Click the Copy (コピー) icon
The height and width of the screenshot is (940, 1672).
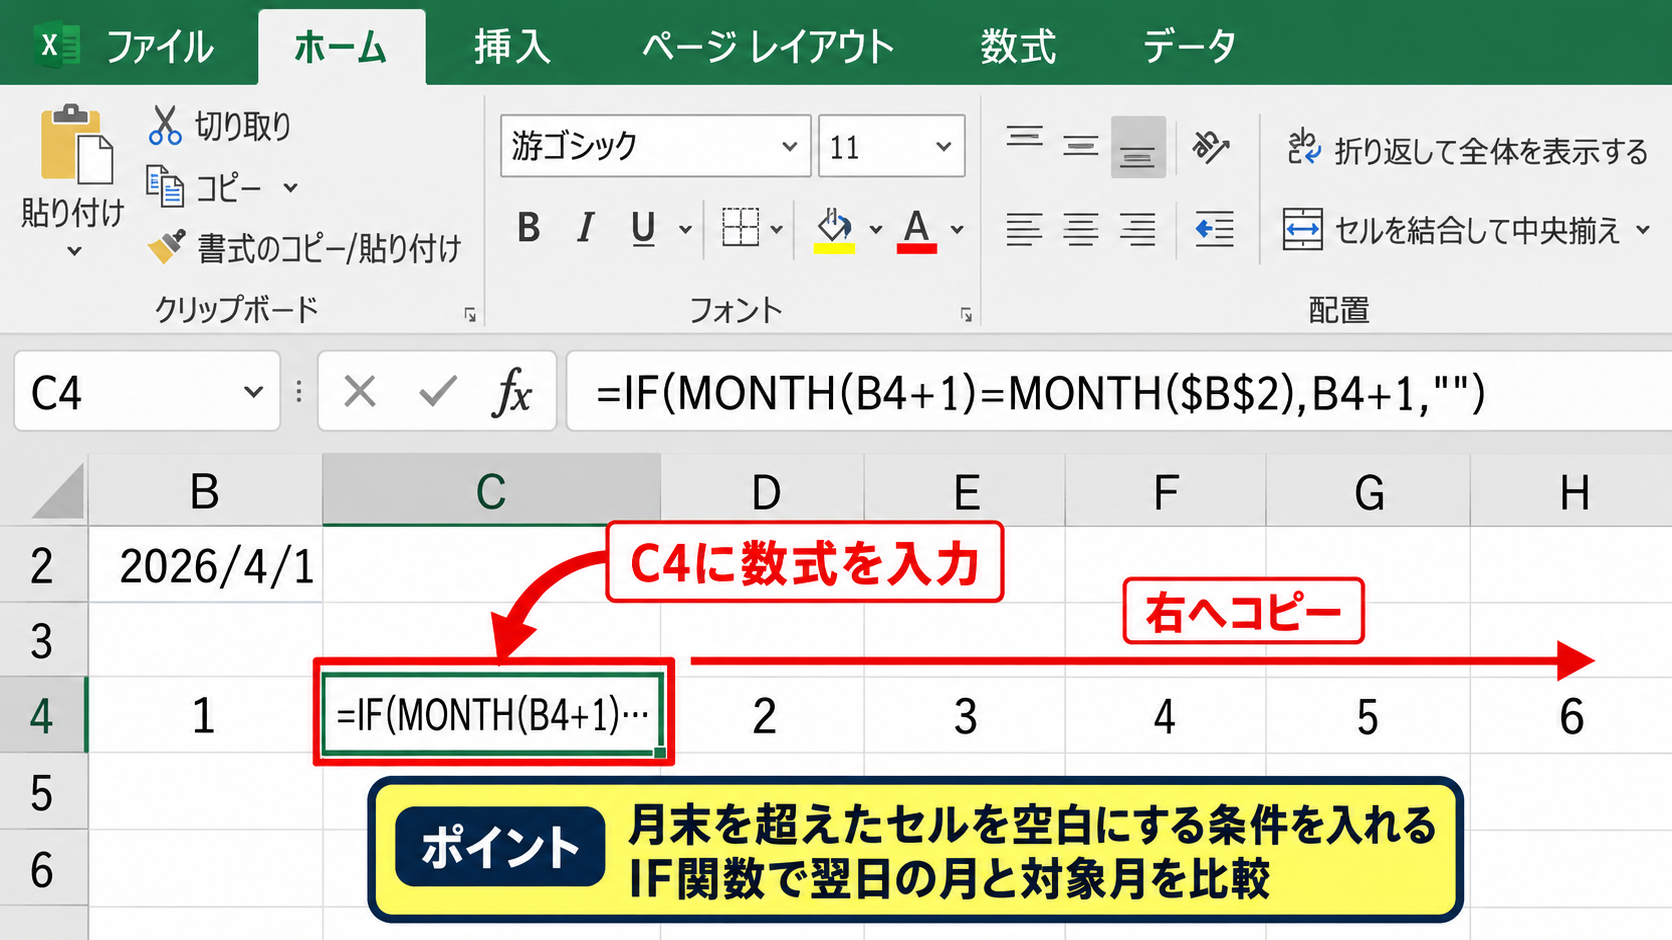165,187
